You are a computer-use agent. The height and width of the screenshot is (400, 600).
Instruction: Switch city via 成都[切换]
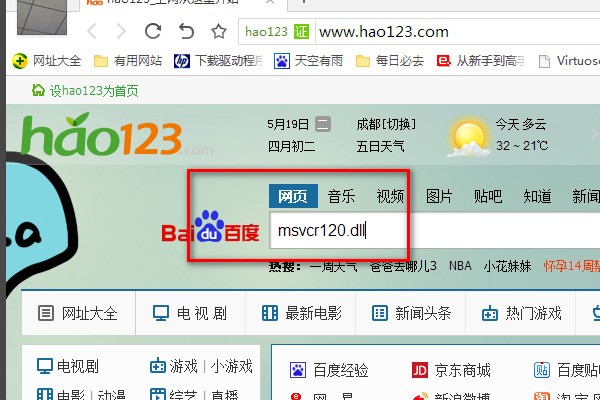(381, 125)
